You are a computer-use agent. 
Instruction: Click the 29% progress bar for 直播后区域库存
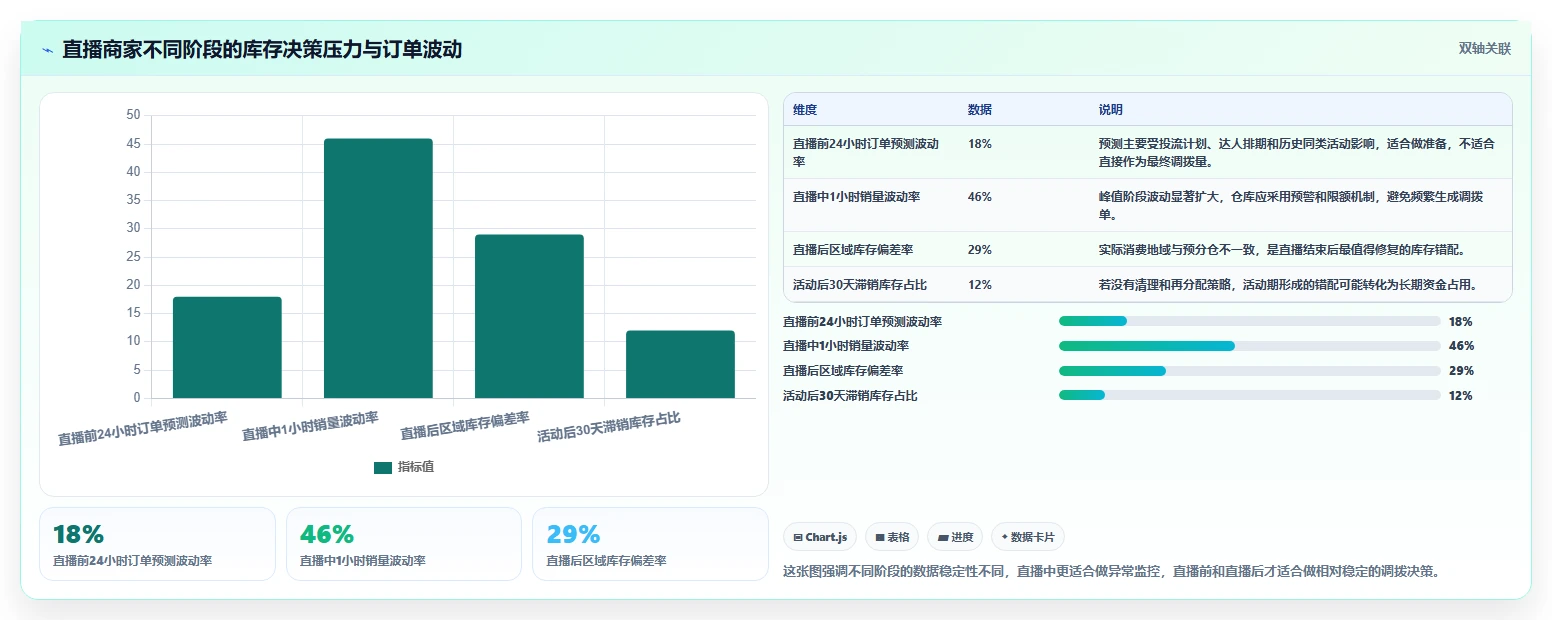(x=1249, y=371)
